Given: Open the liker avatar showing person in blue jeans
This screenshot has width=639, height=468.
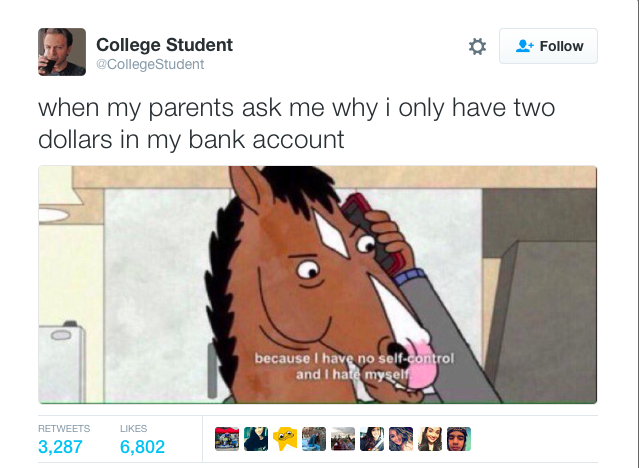Looking at the screenshot, I should (314, 439).
